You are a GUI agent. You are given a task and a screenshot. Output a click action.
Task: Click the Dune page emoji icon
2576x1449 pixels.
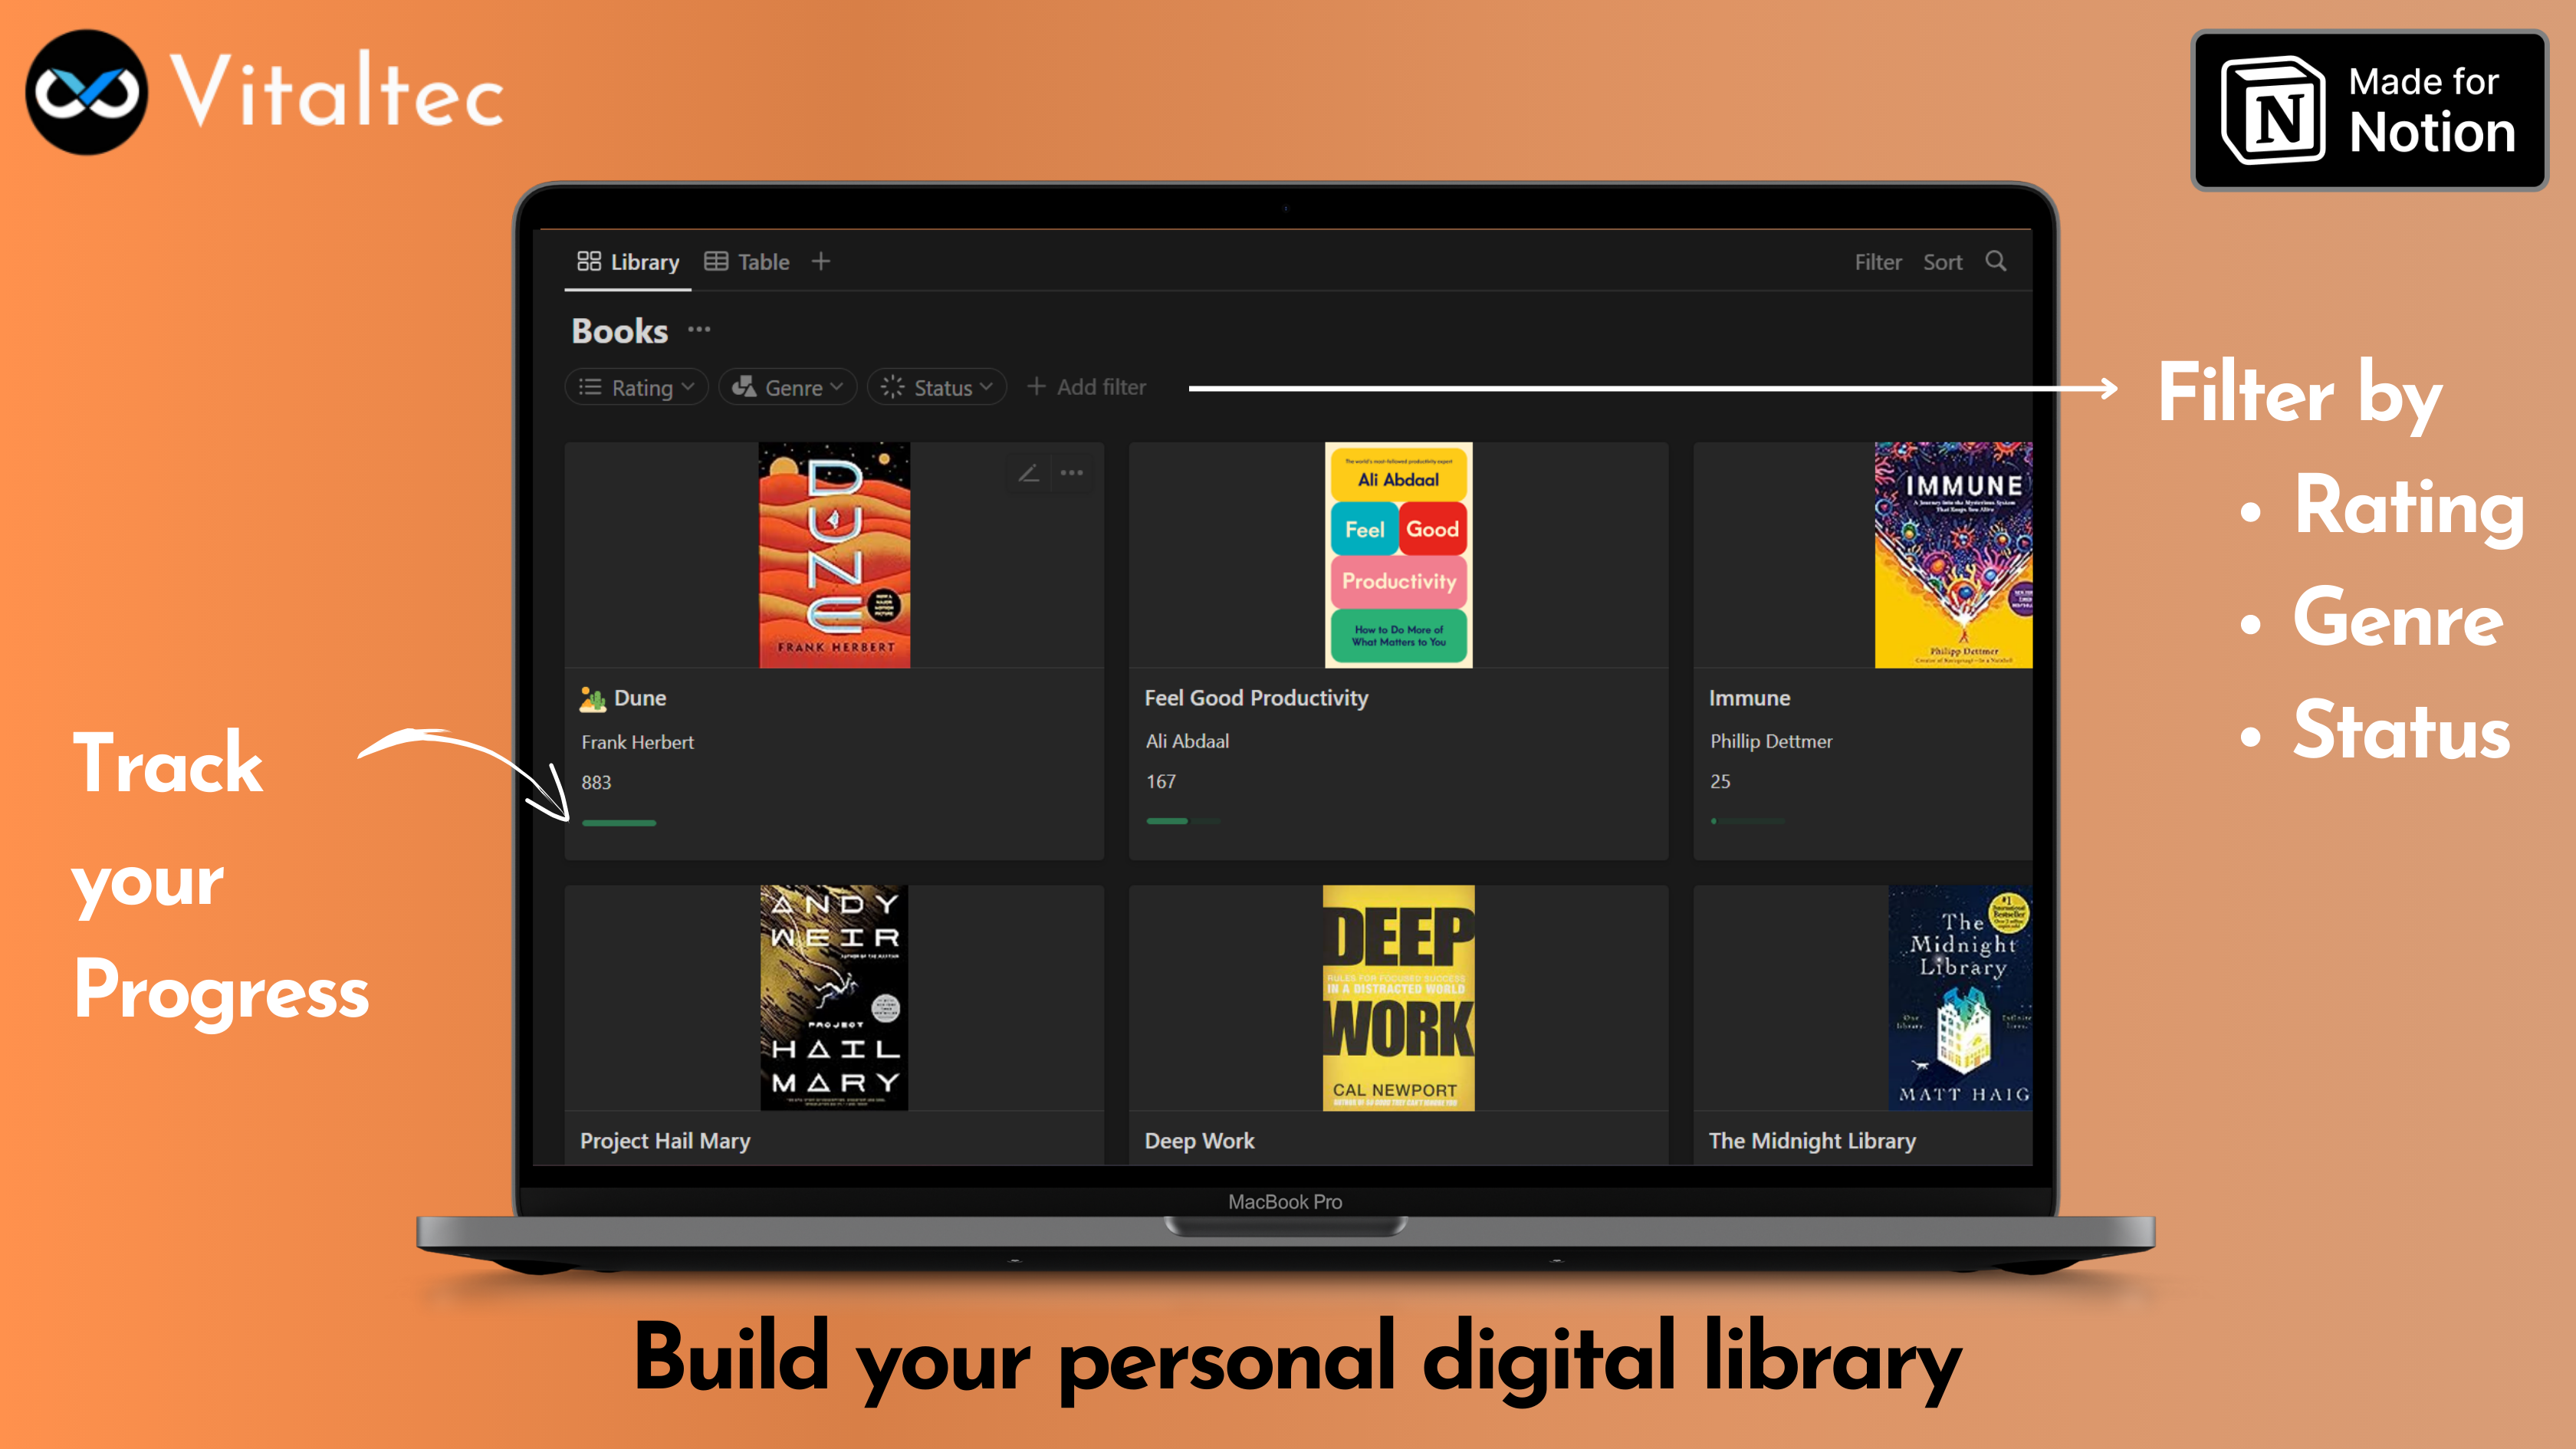593,698
